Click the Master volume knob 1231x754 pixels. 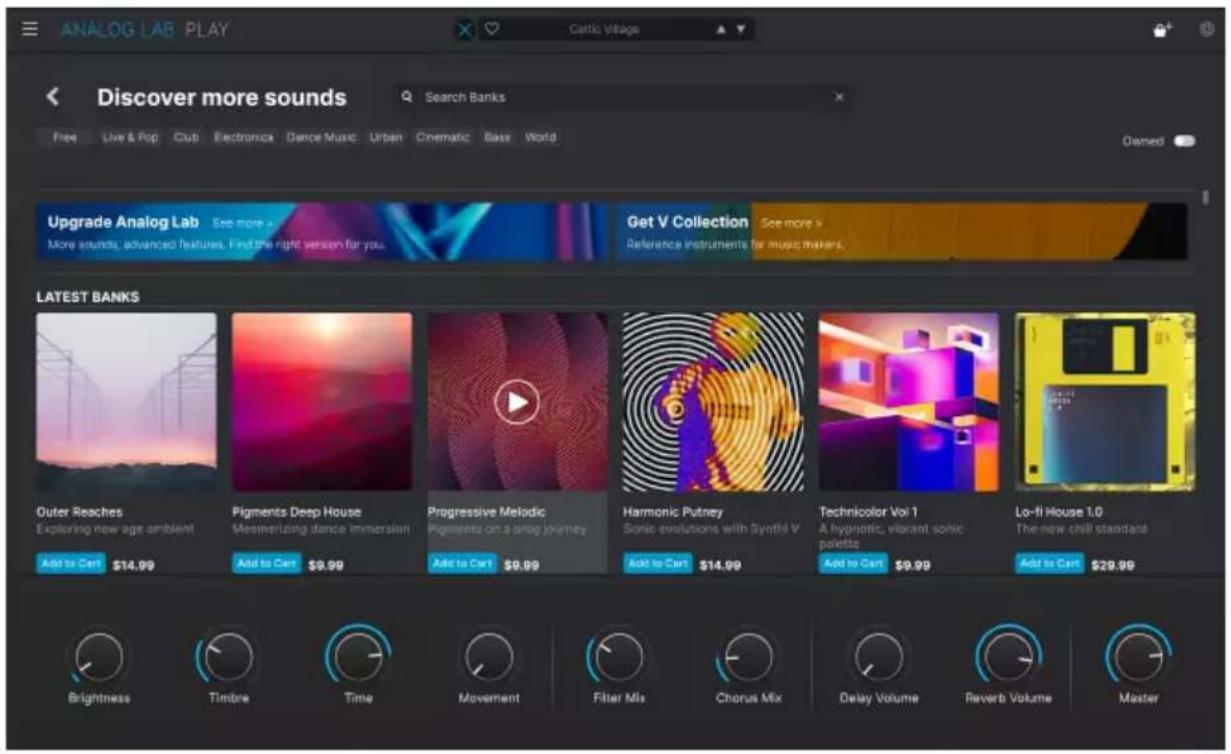point(1138,657)
